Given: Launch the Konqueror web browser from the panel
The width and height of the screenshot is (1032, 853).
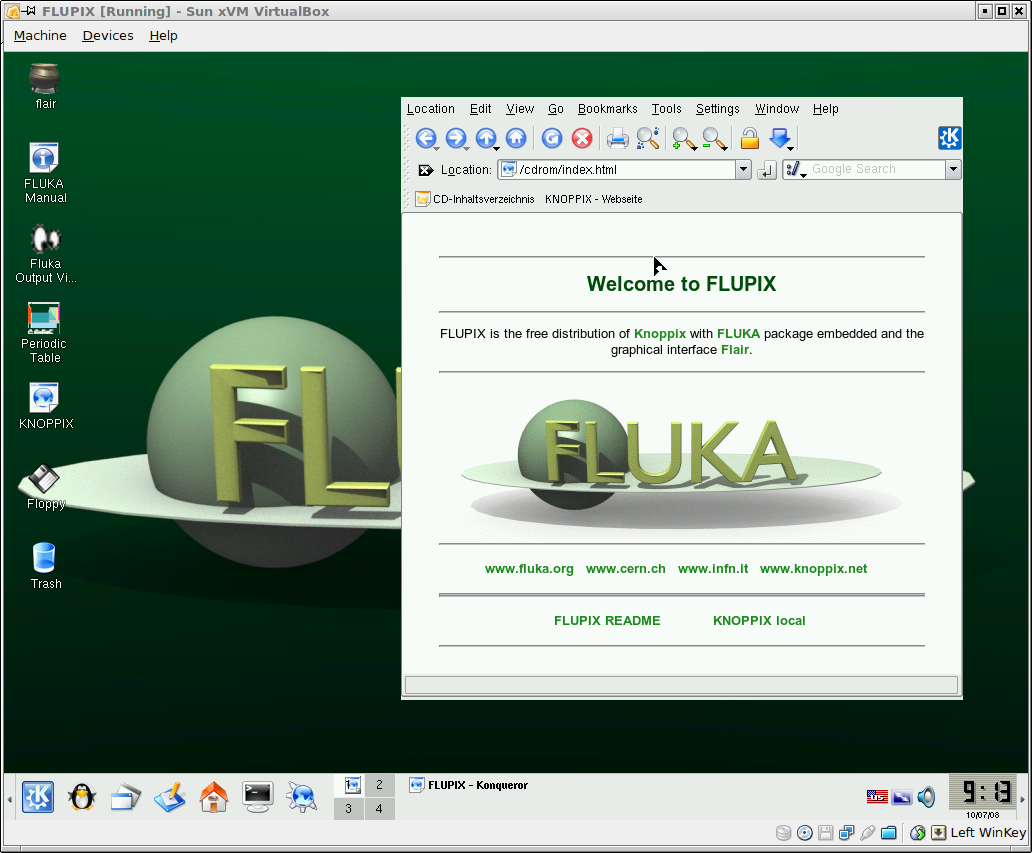Looking at the screenshot, I should [302, 797].
